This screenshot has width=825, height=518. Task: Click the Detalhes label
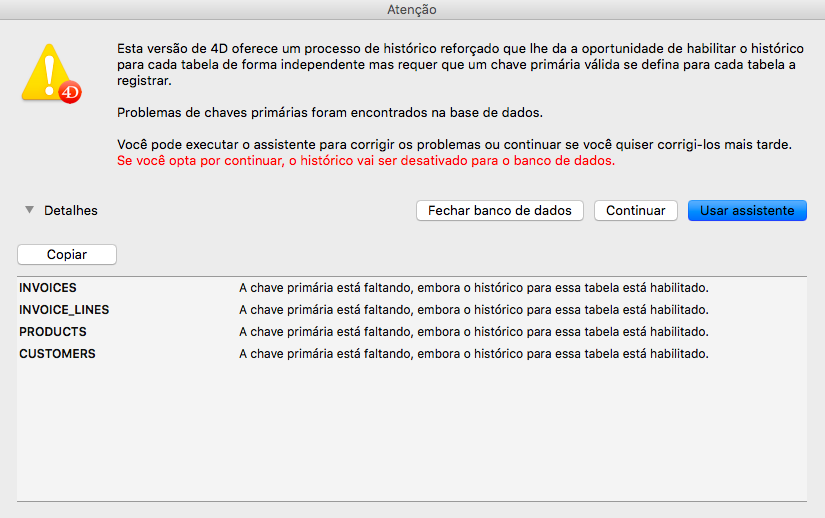71,210
